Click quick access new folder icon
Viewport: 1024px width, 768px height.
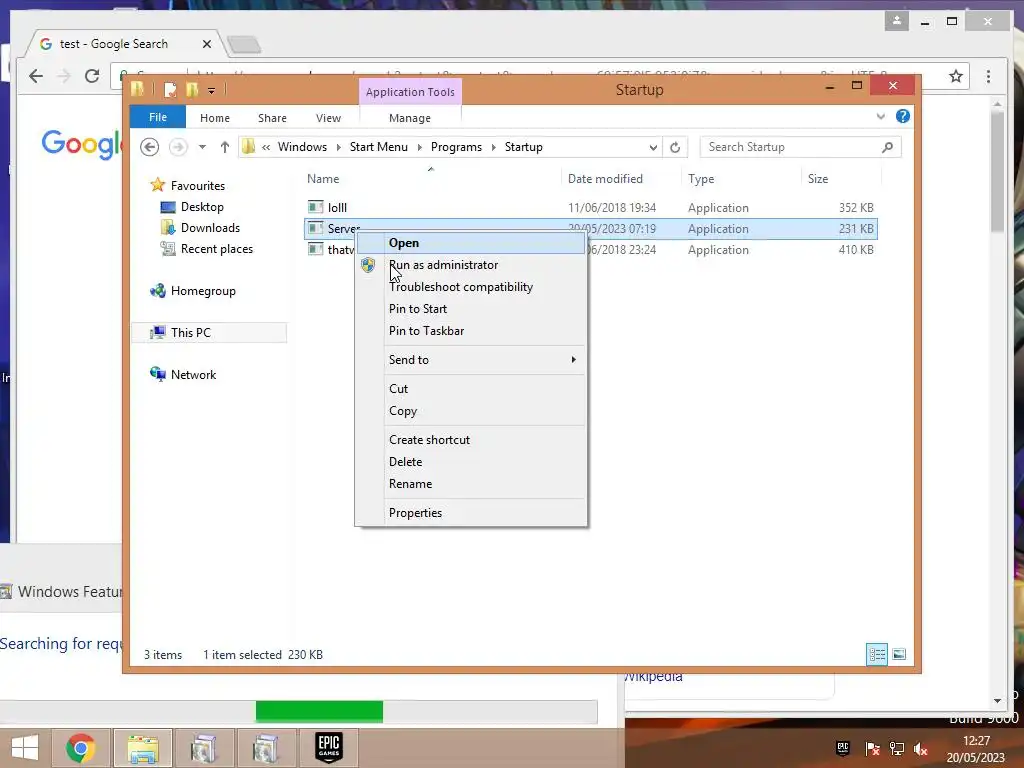coord(192,89)
